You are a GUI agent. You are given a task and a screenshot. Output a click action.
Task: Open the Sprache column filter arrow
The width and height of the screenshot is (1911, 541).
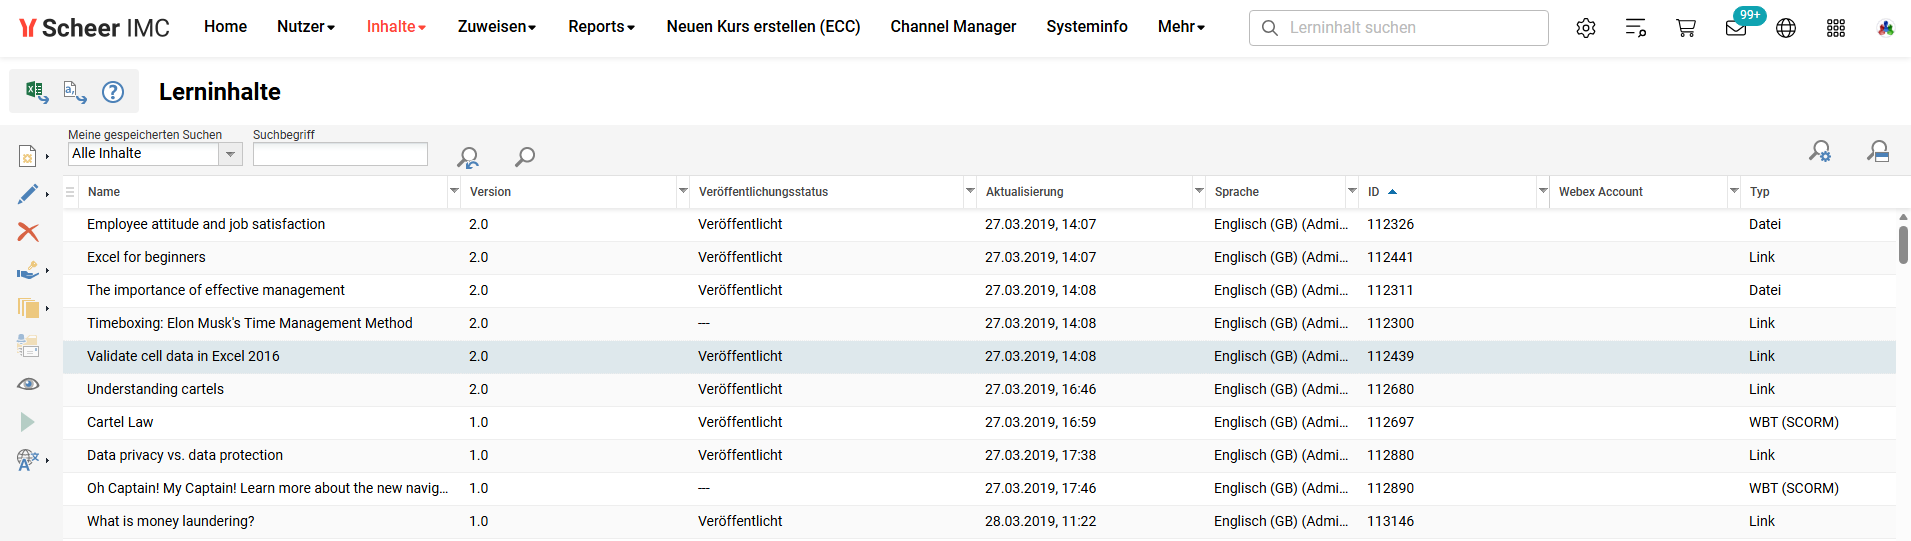coord(1352,191)
